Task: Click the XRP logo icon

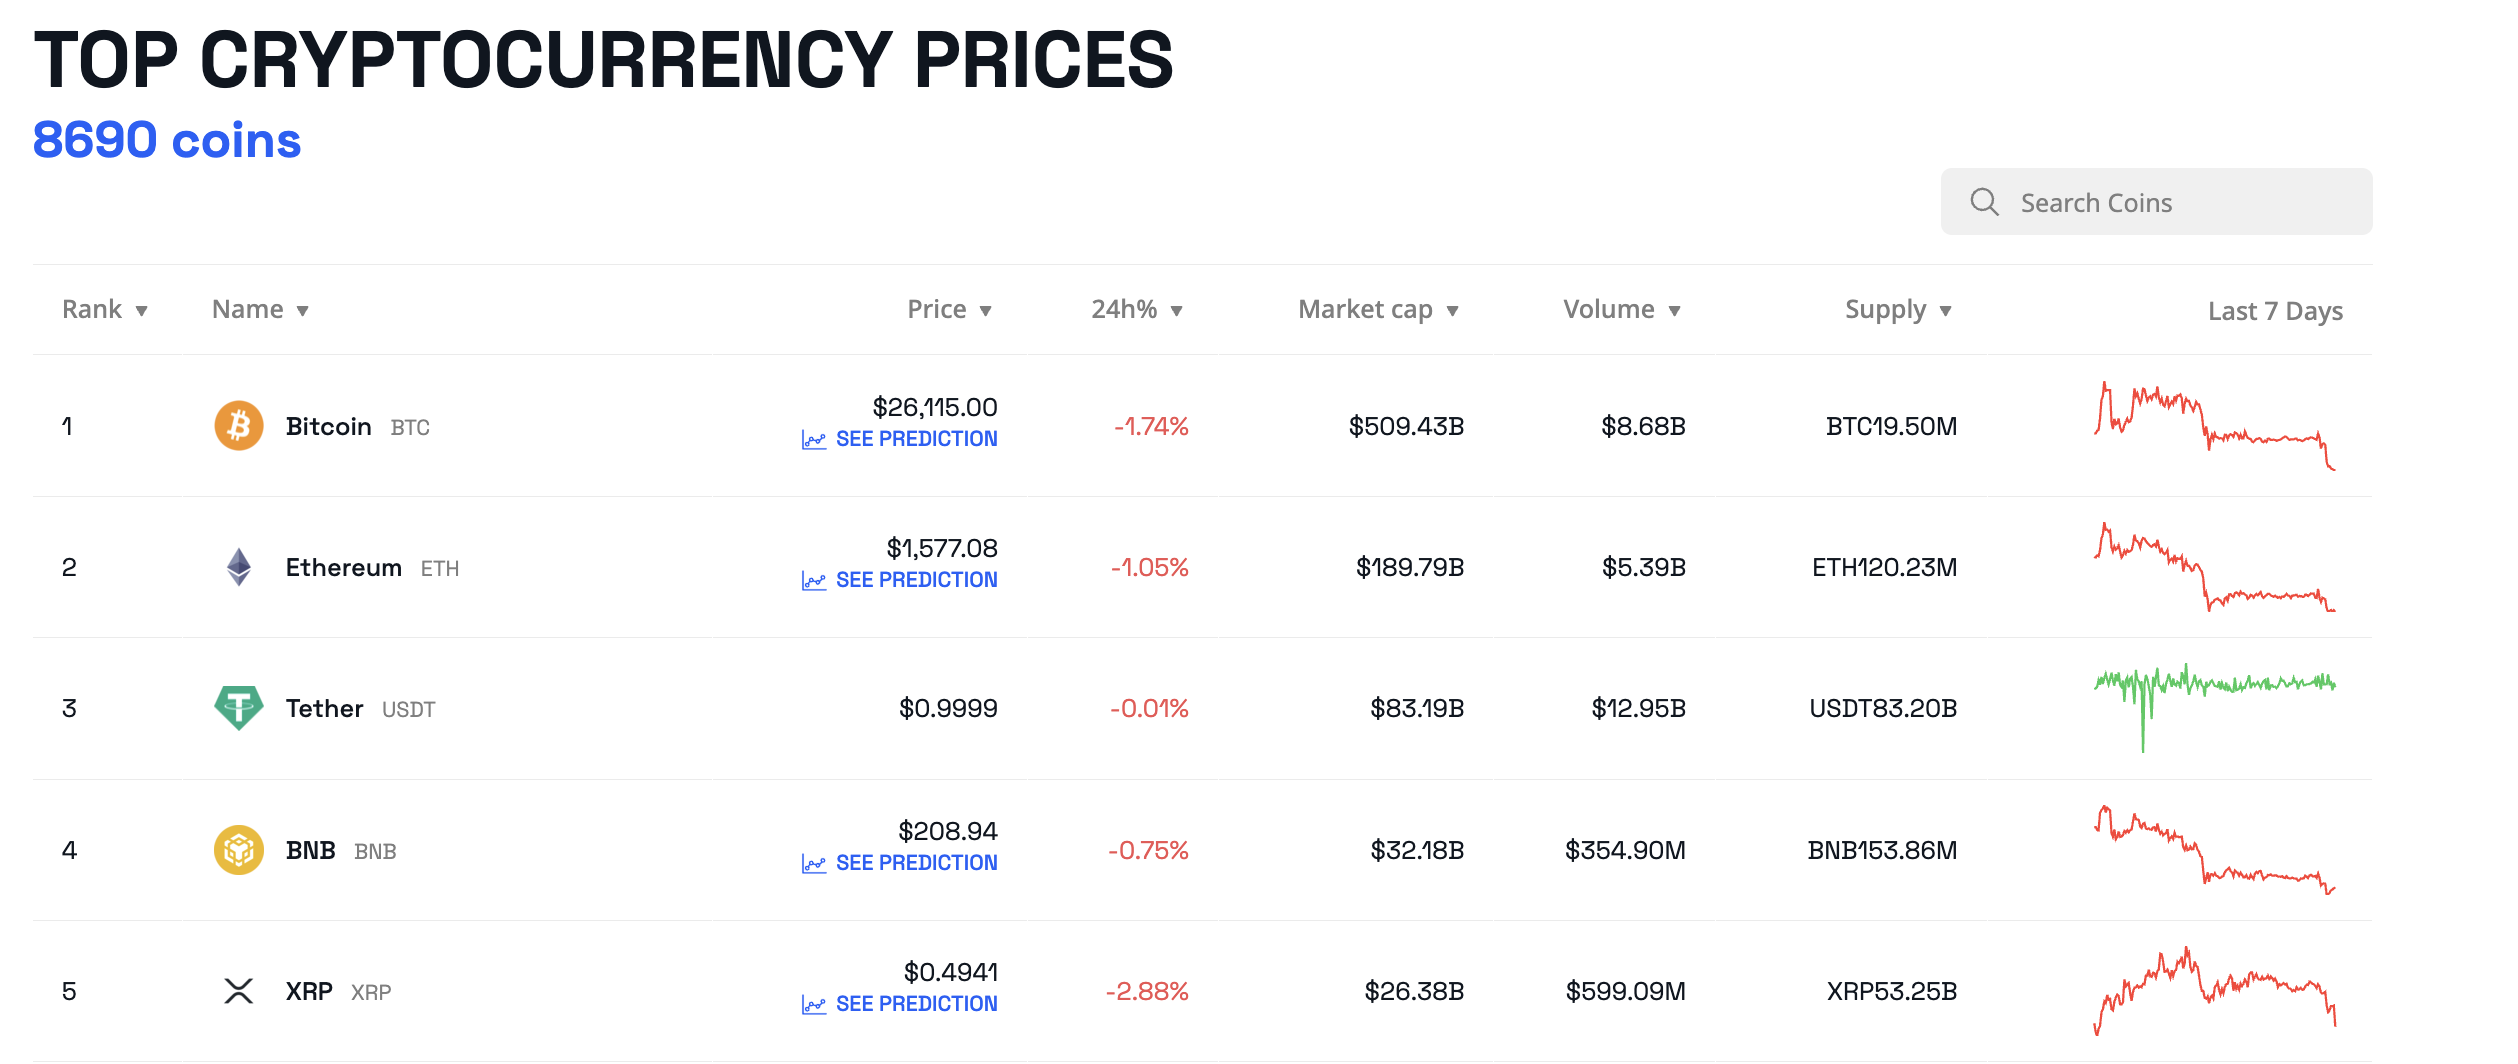Action: pyautogui.click(x=239, y=991)
